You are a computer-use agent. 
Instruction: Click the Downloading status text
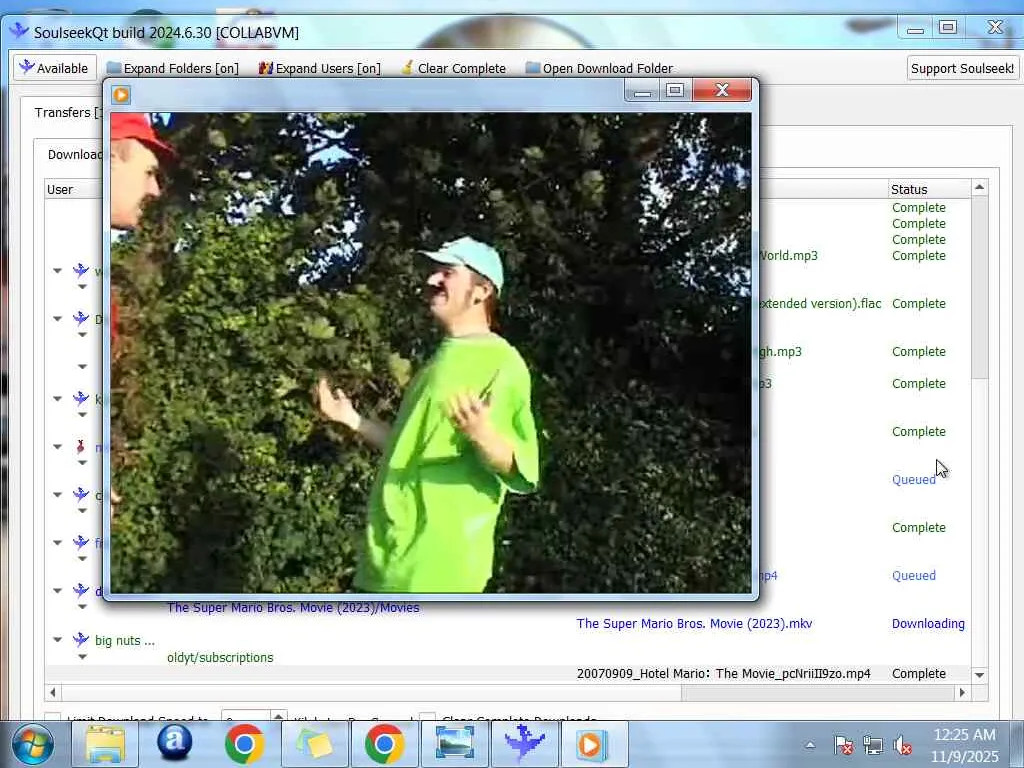pos(928,624)
